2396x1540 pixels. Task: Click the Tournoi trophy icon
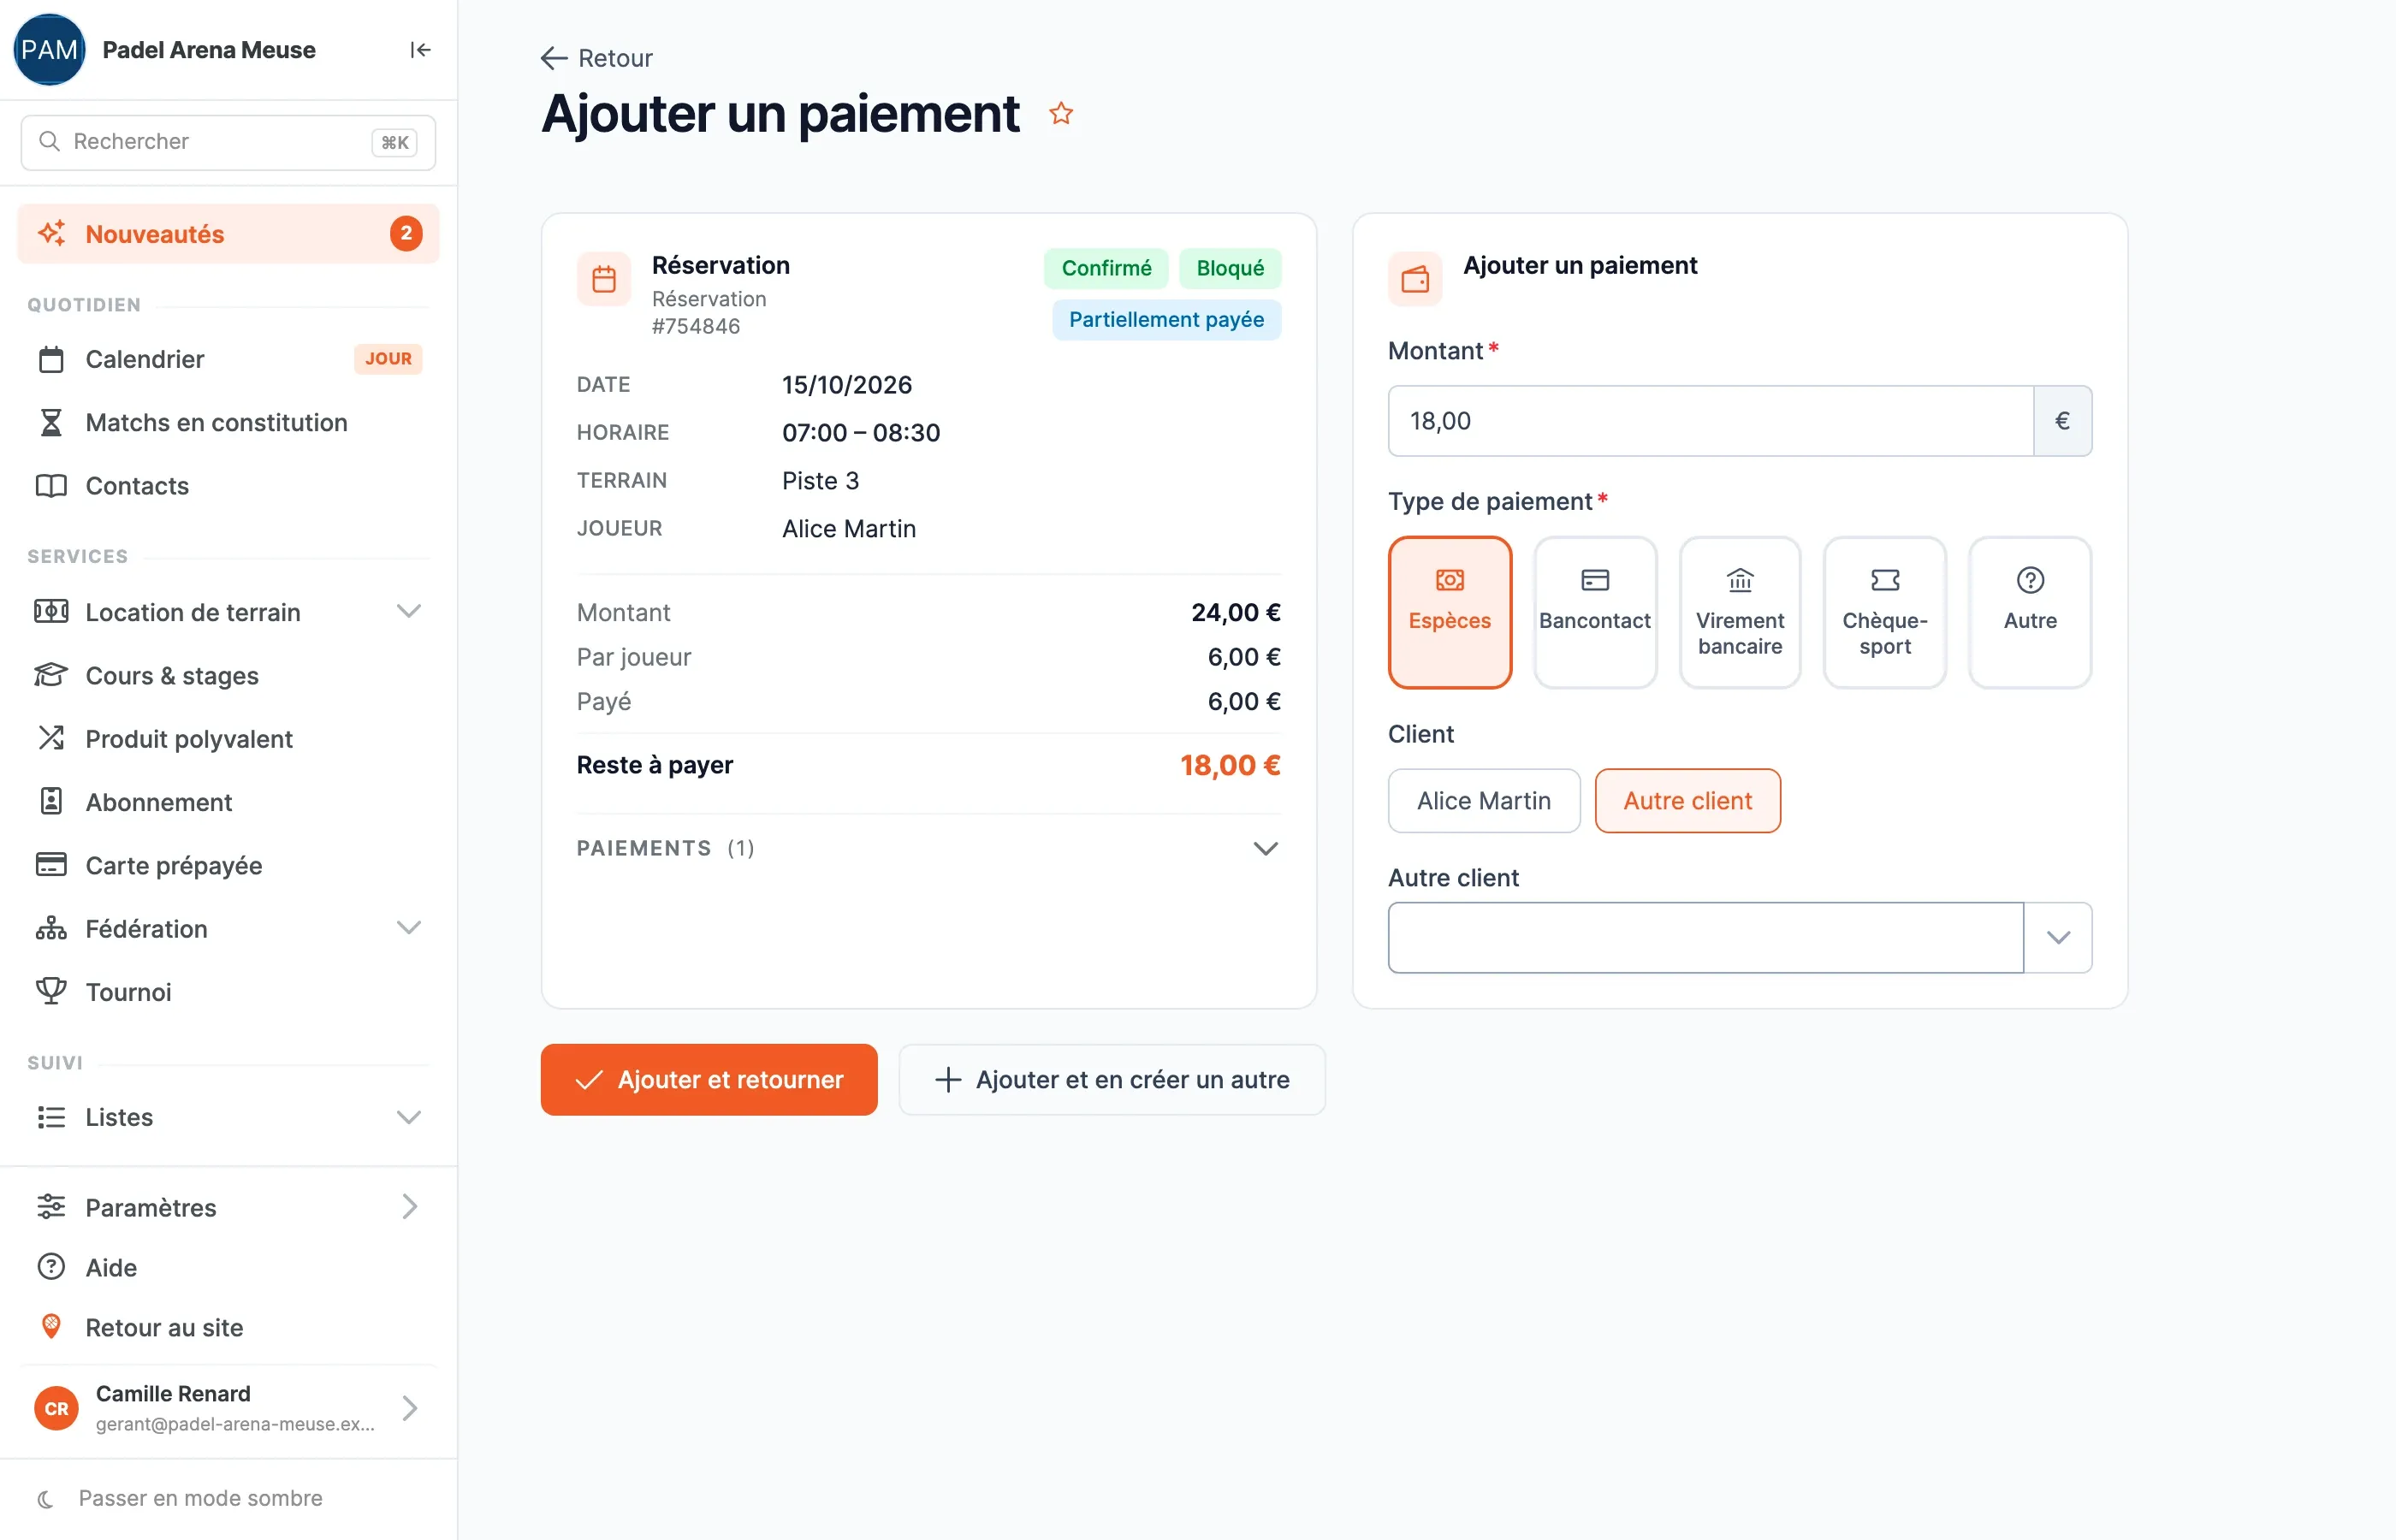pyautogui.click(x=51, y=991)
